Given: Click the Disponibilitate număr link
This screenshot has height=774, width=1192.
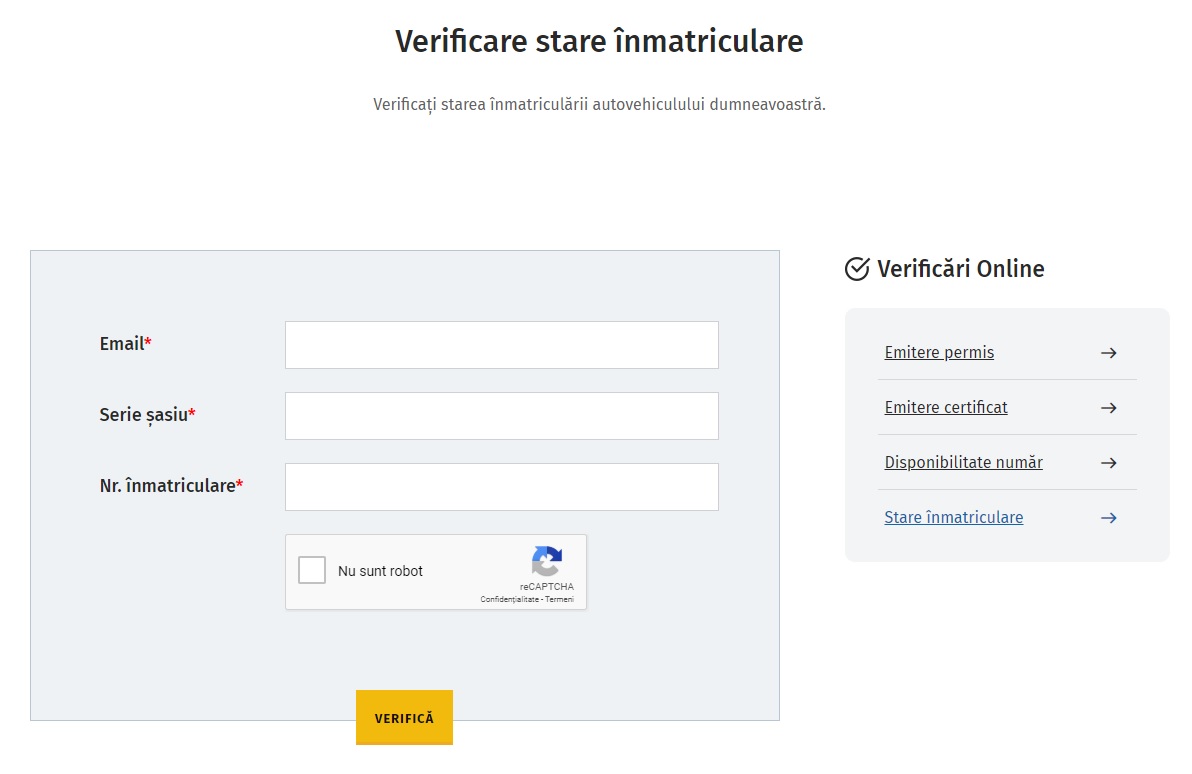Looking at the screenshot, I should [963, 462].
